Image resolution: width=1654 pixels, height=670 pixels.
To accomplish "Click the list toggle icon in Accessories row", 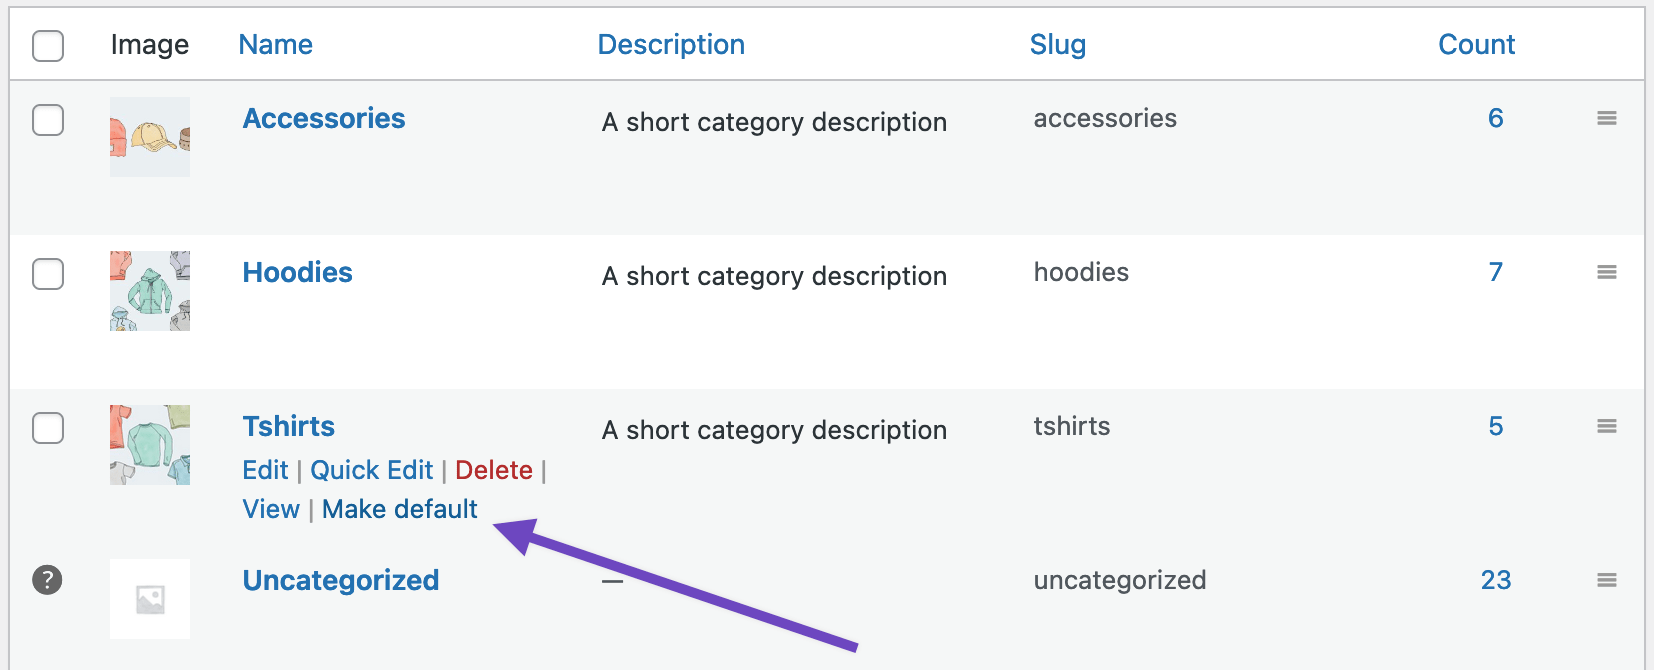I will tap(1607, 118).
